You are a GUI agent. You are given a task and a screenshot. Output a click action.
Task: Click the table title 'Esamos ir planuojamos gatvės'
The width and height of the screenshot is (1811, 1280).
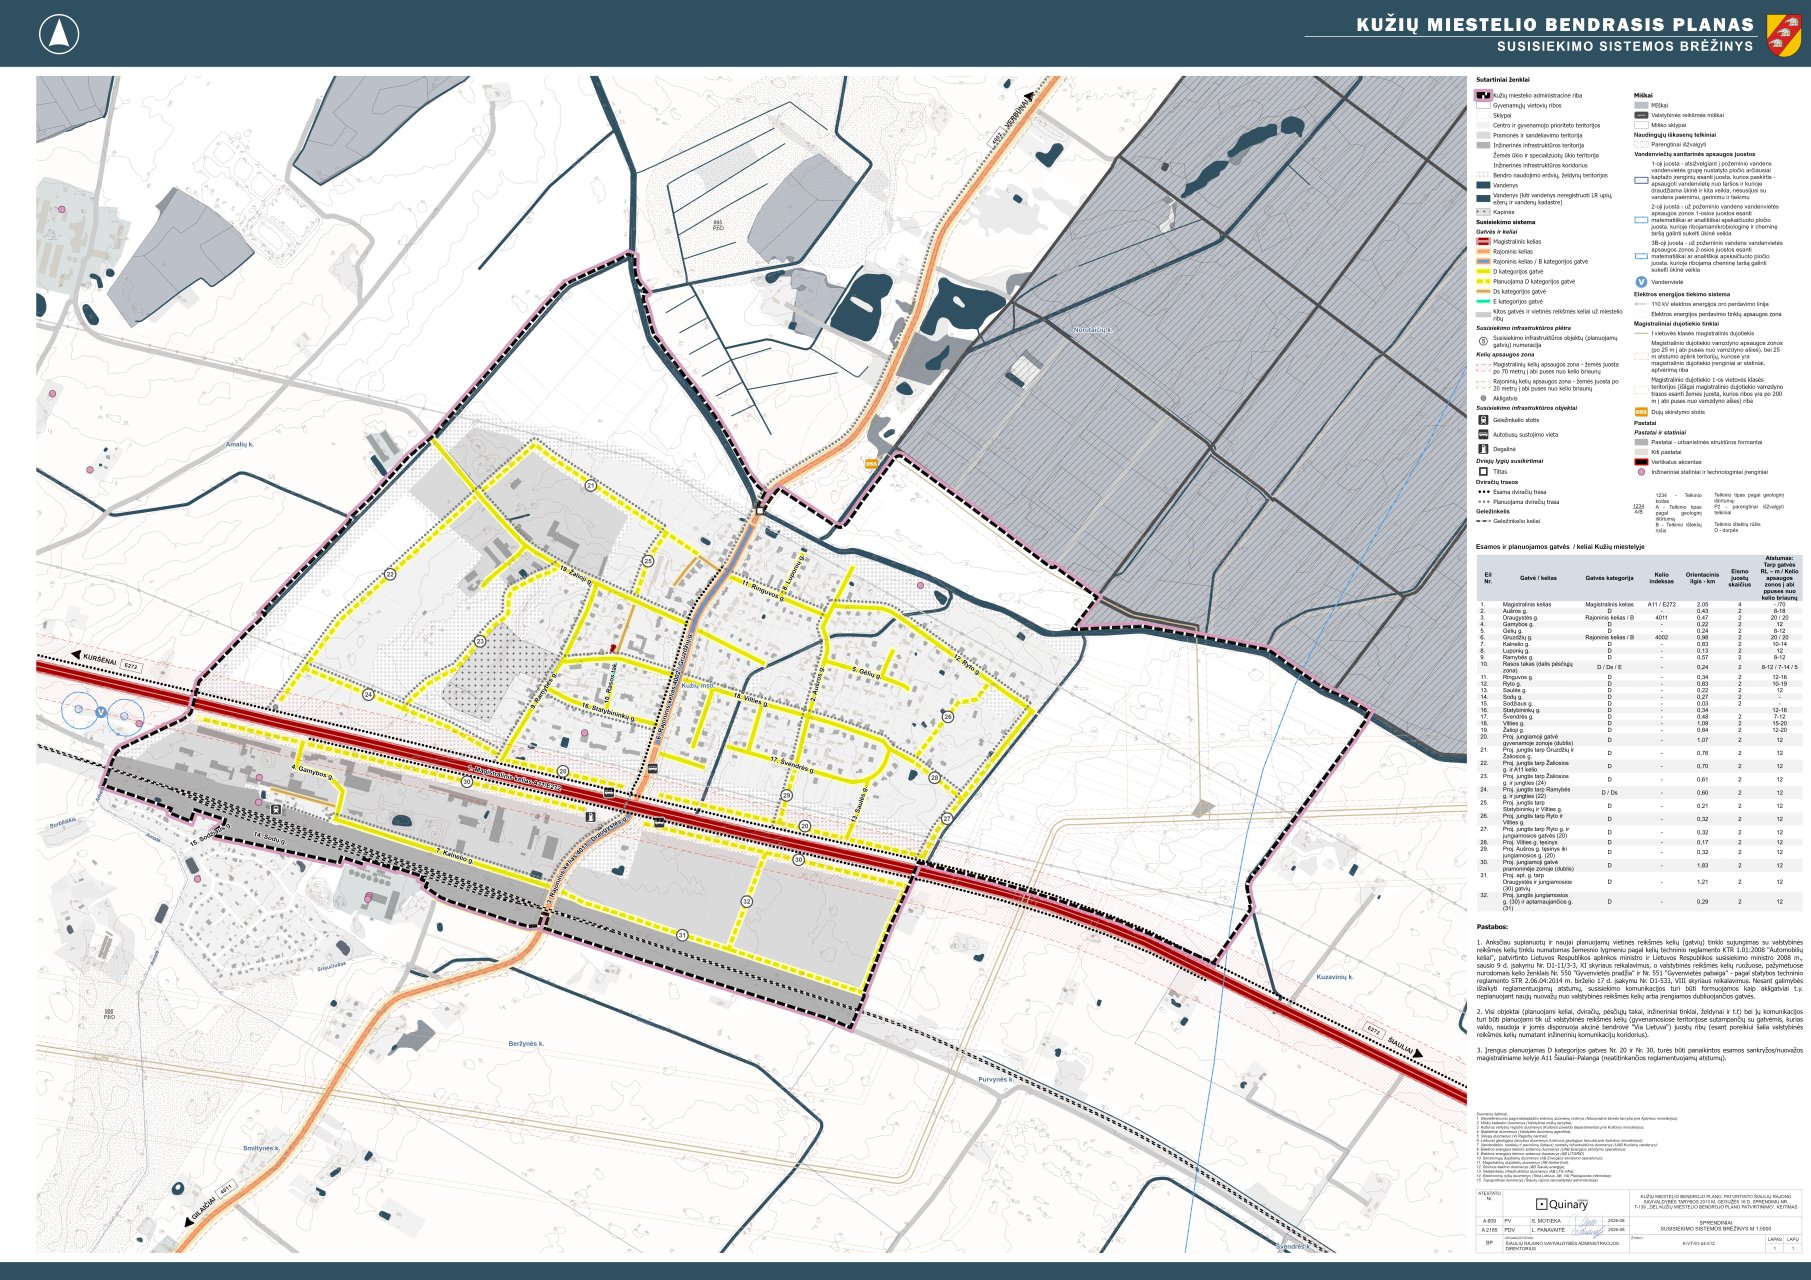click(x=1524, y=547)
